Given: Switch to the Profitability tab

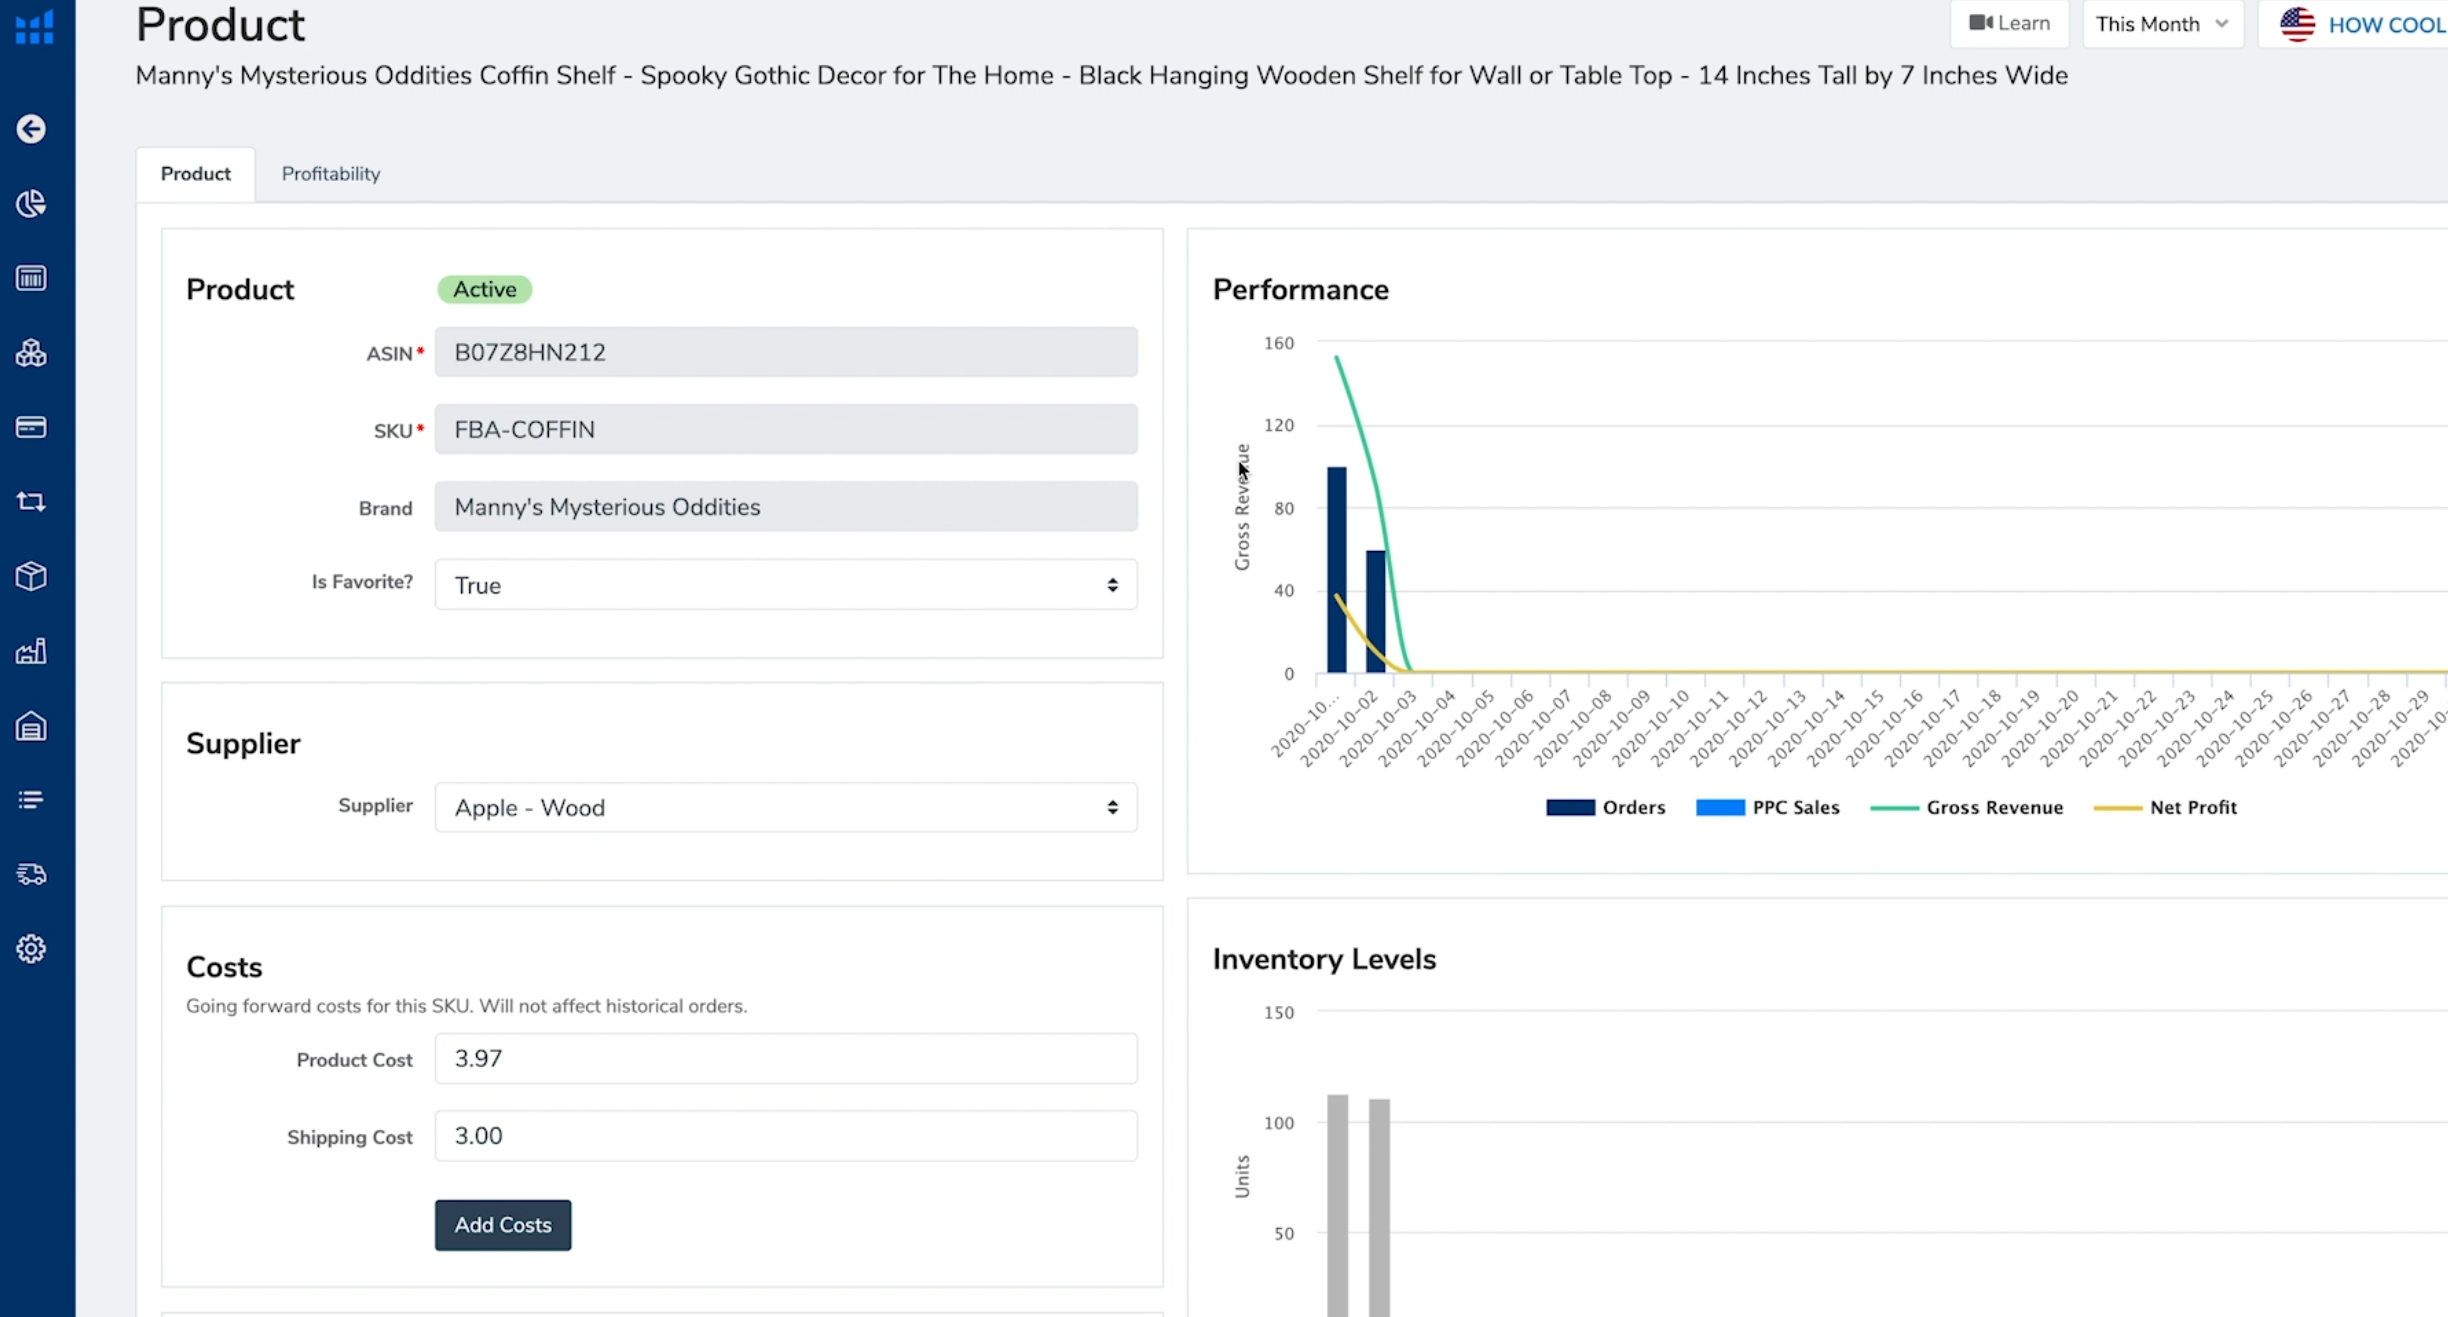Looking at the screenshot, I should (x=331, y=174).
